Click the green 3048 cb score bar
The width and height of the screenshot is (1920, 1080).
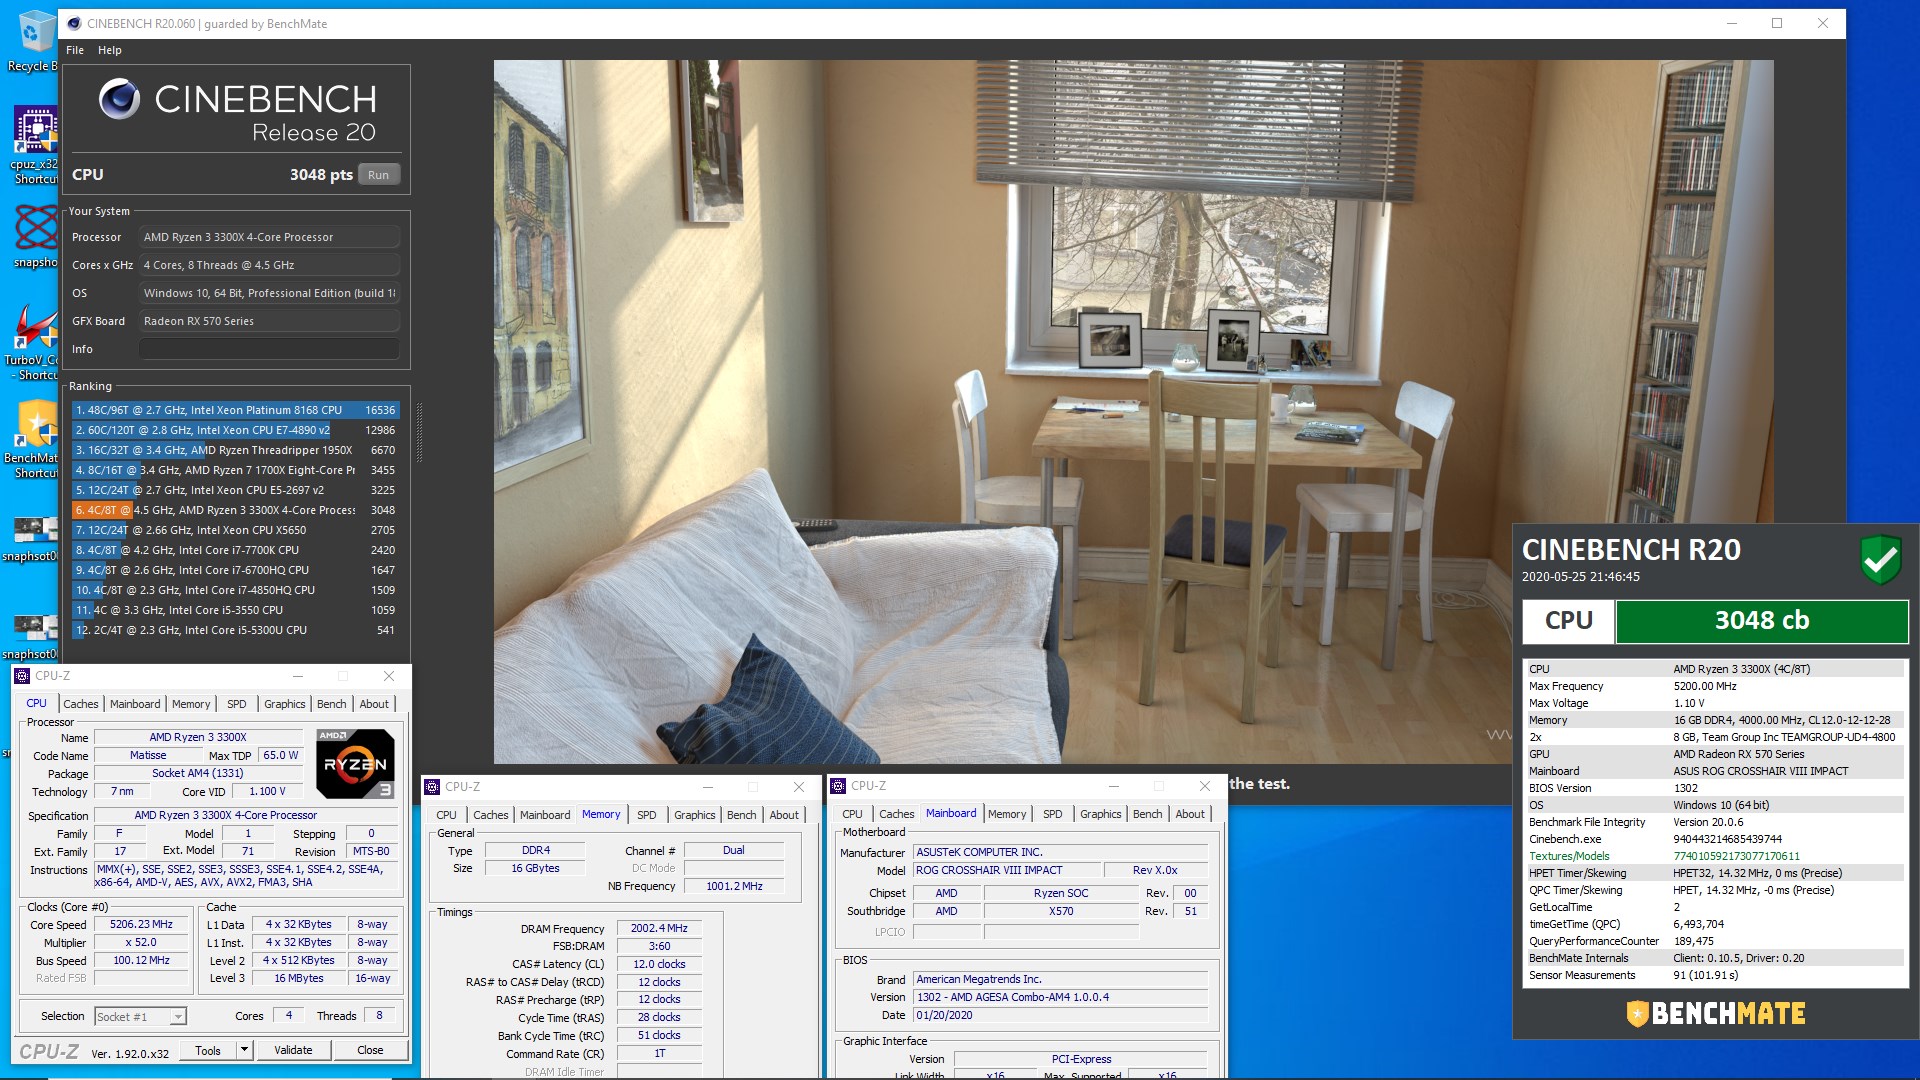[x=1761, y=621]
